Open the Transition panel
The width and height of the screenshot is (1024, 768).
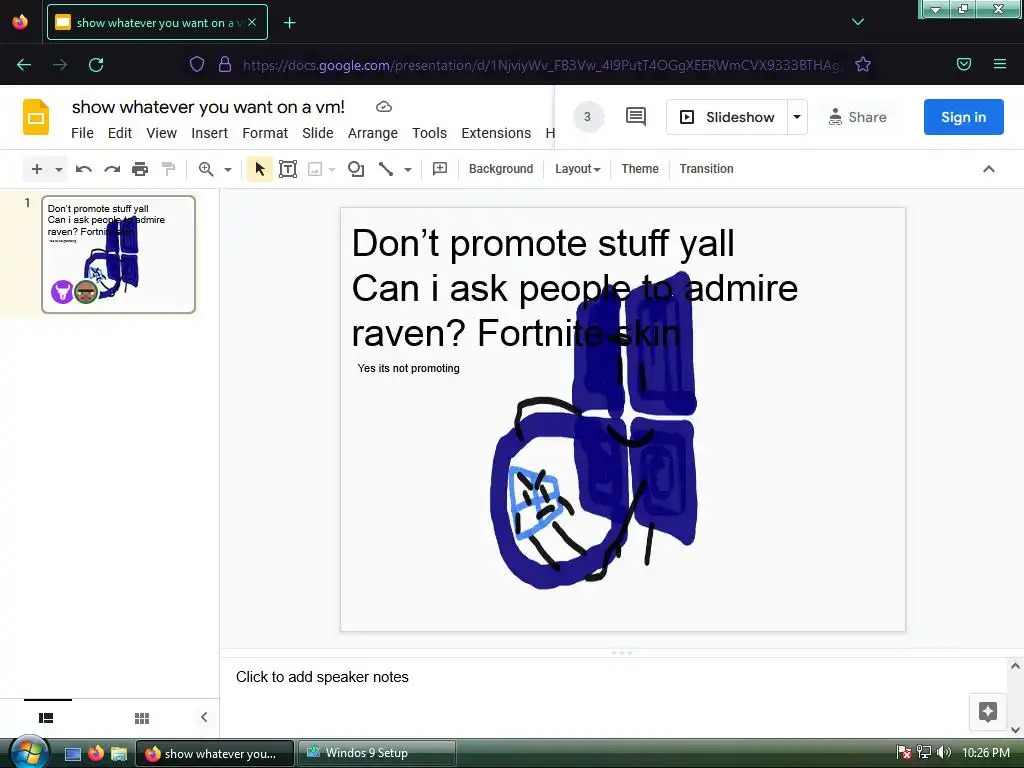[x=706, y=168]
